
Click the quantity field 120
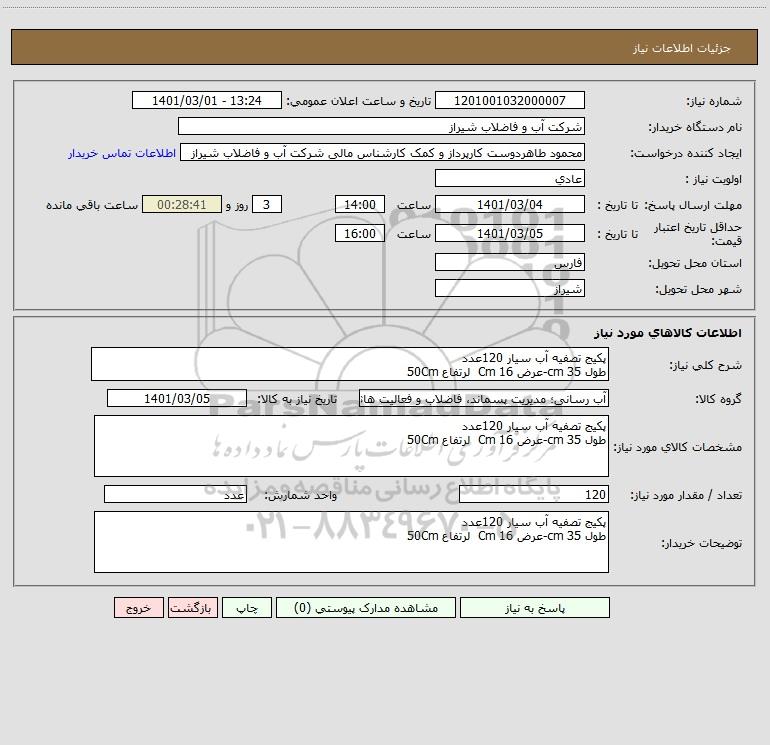tap(534, 495)
